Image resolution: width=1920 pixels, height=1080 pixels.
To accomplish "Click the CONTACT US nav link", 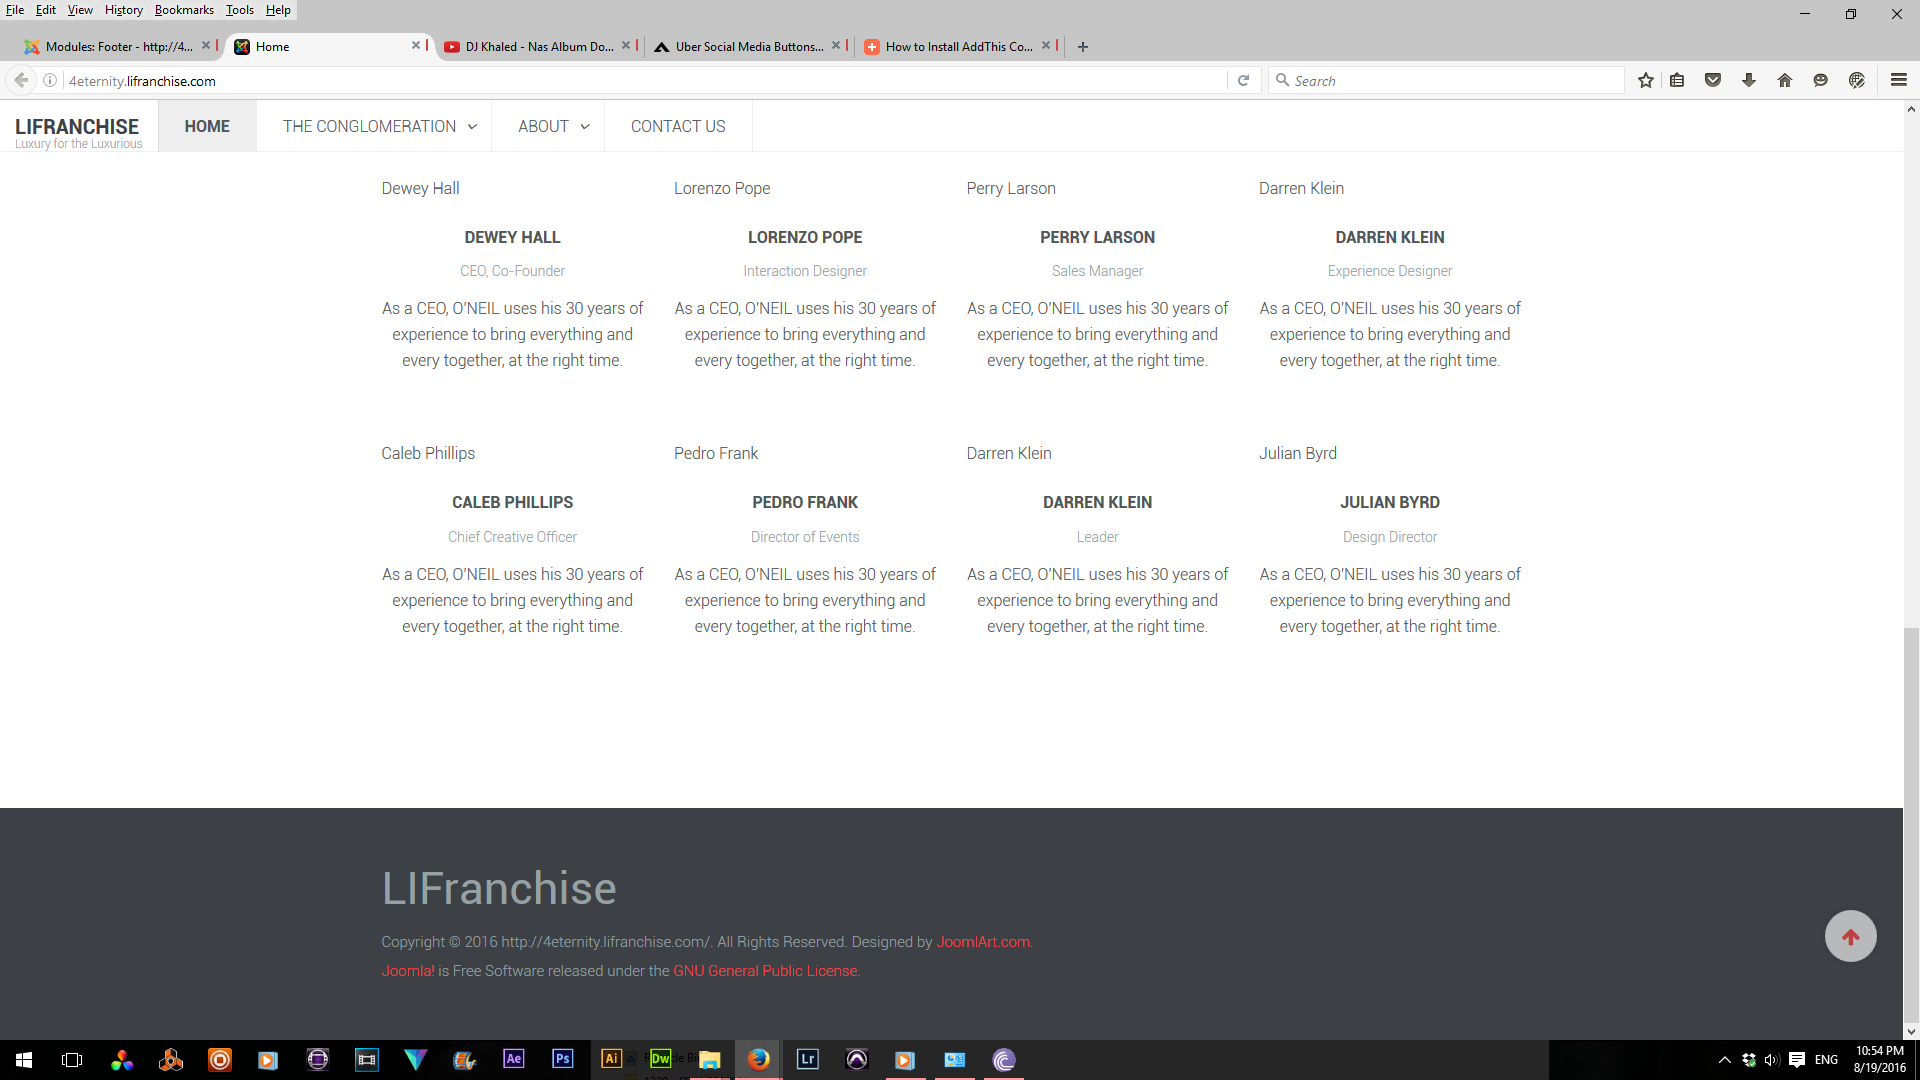I will click(x=678, y=126).
